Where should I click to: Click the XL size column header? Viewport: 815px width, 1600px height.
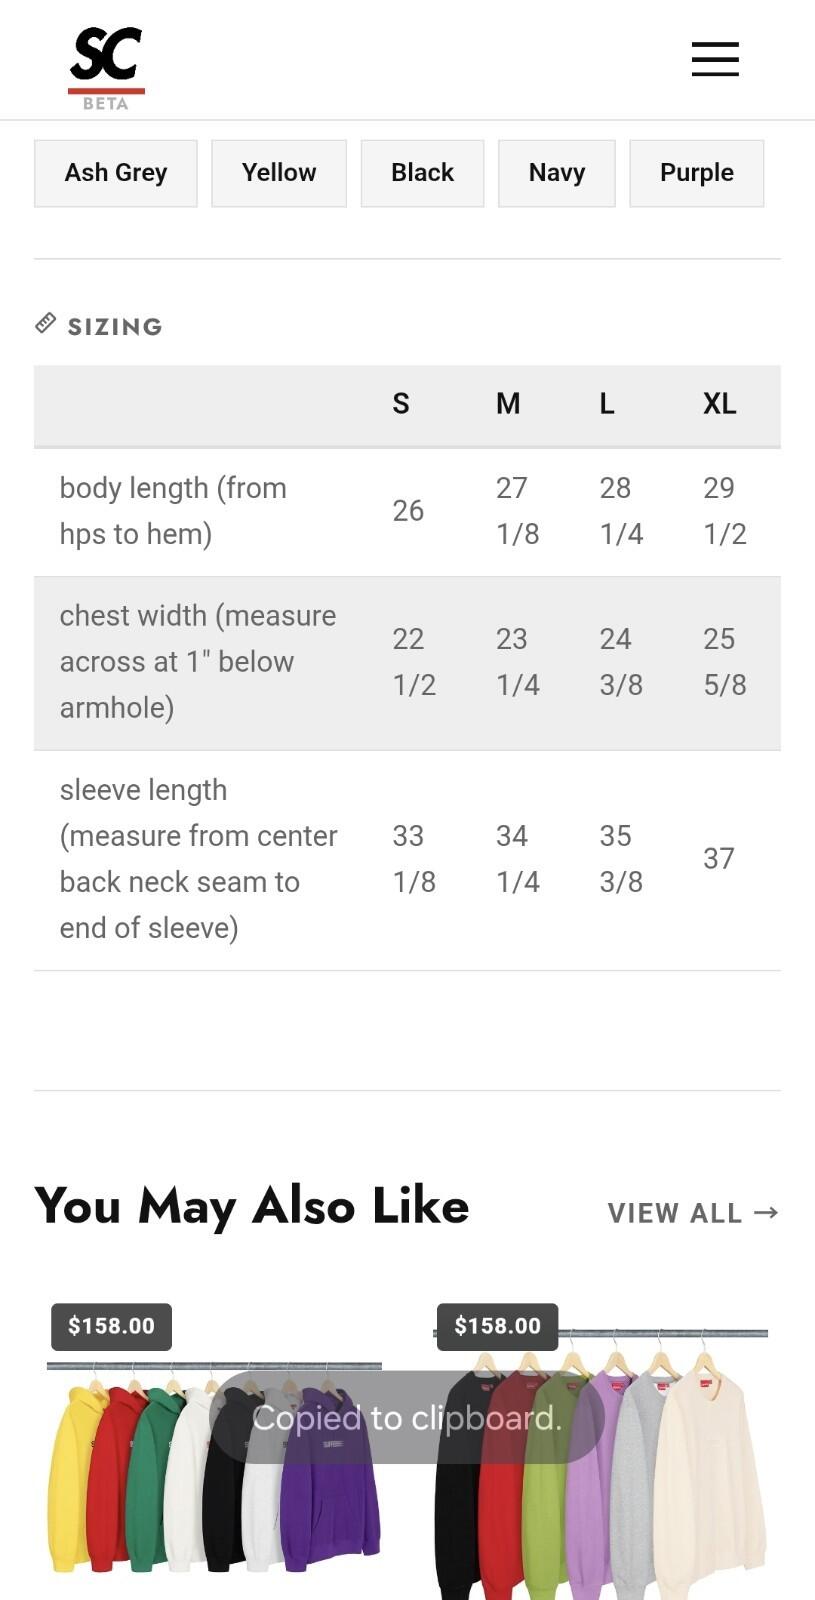click(x=720, y=404)
